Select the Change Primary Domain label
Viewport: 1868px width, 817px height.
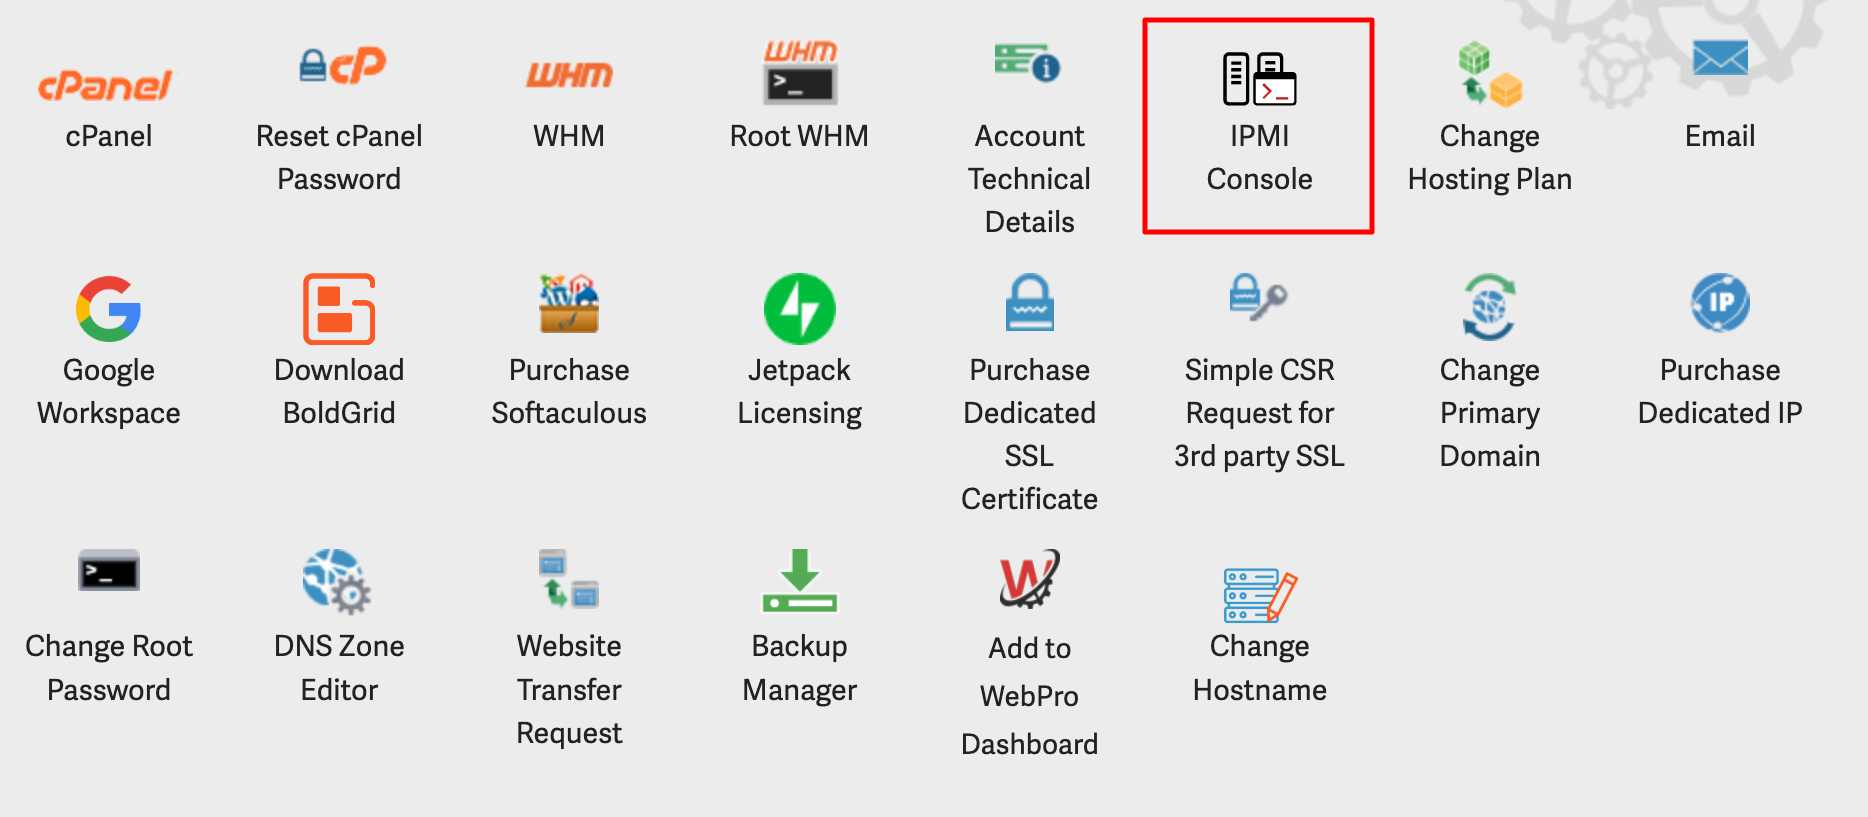1490,413
